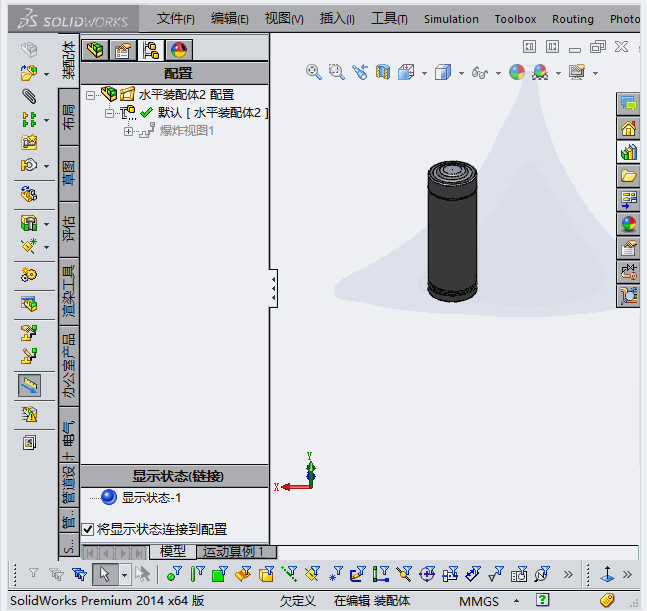647x611 pixels.
Task: Open the 工具(T) menu
Action: 389,19
